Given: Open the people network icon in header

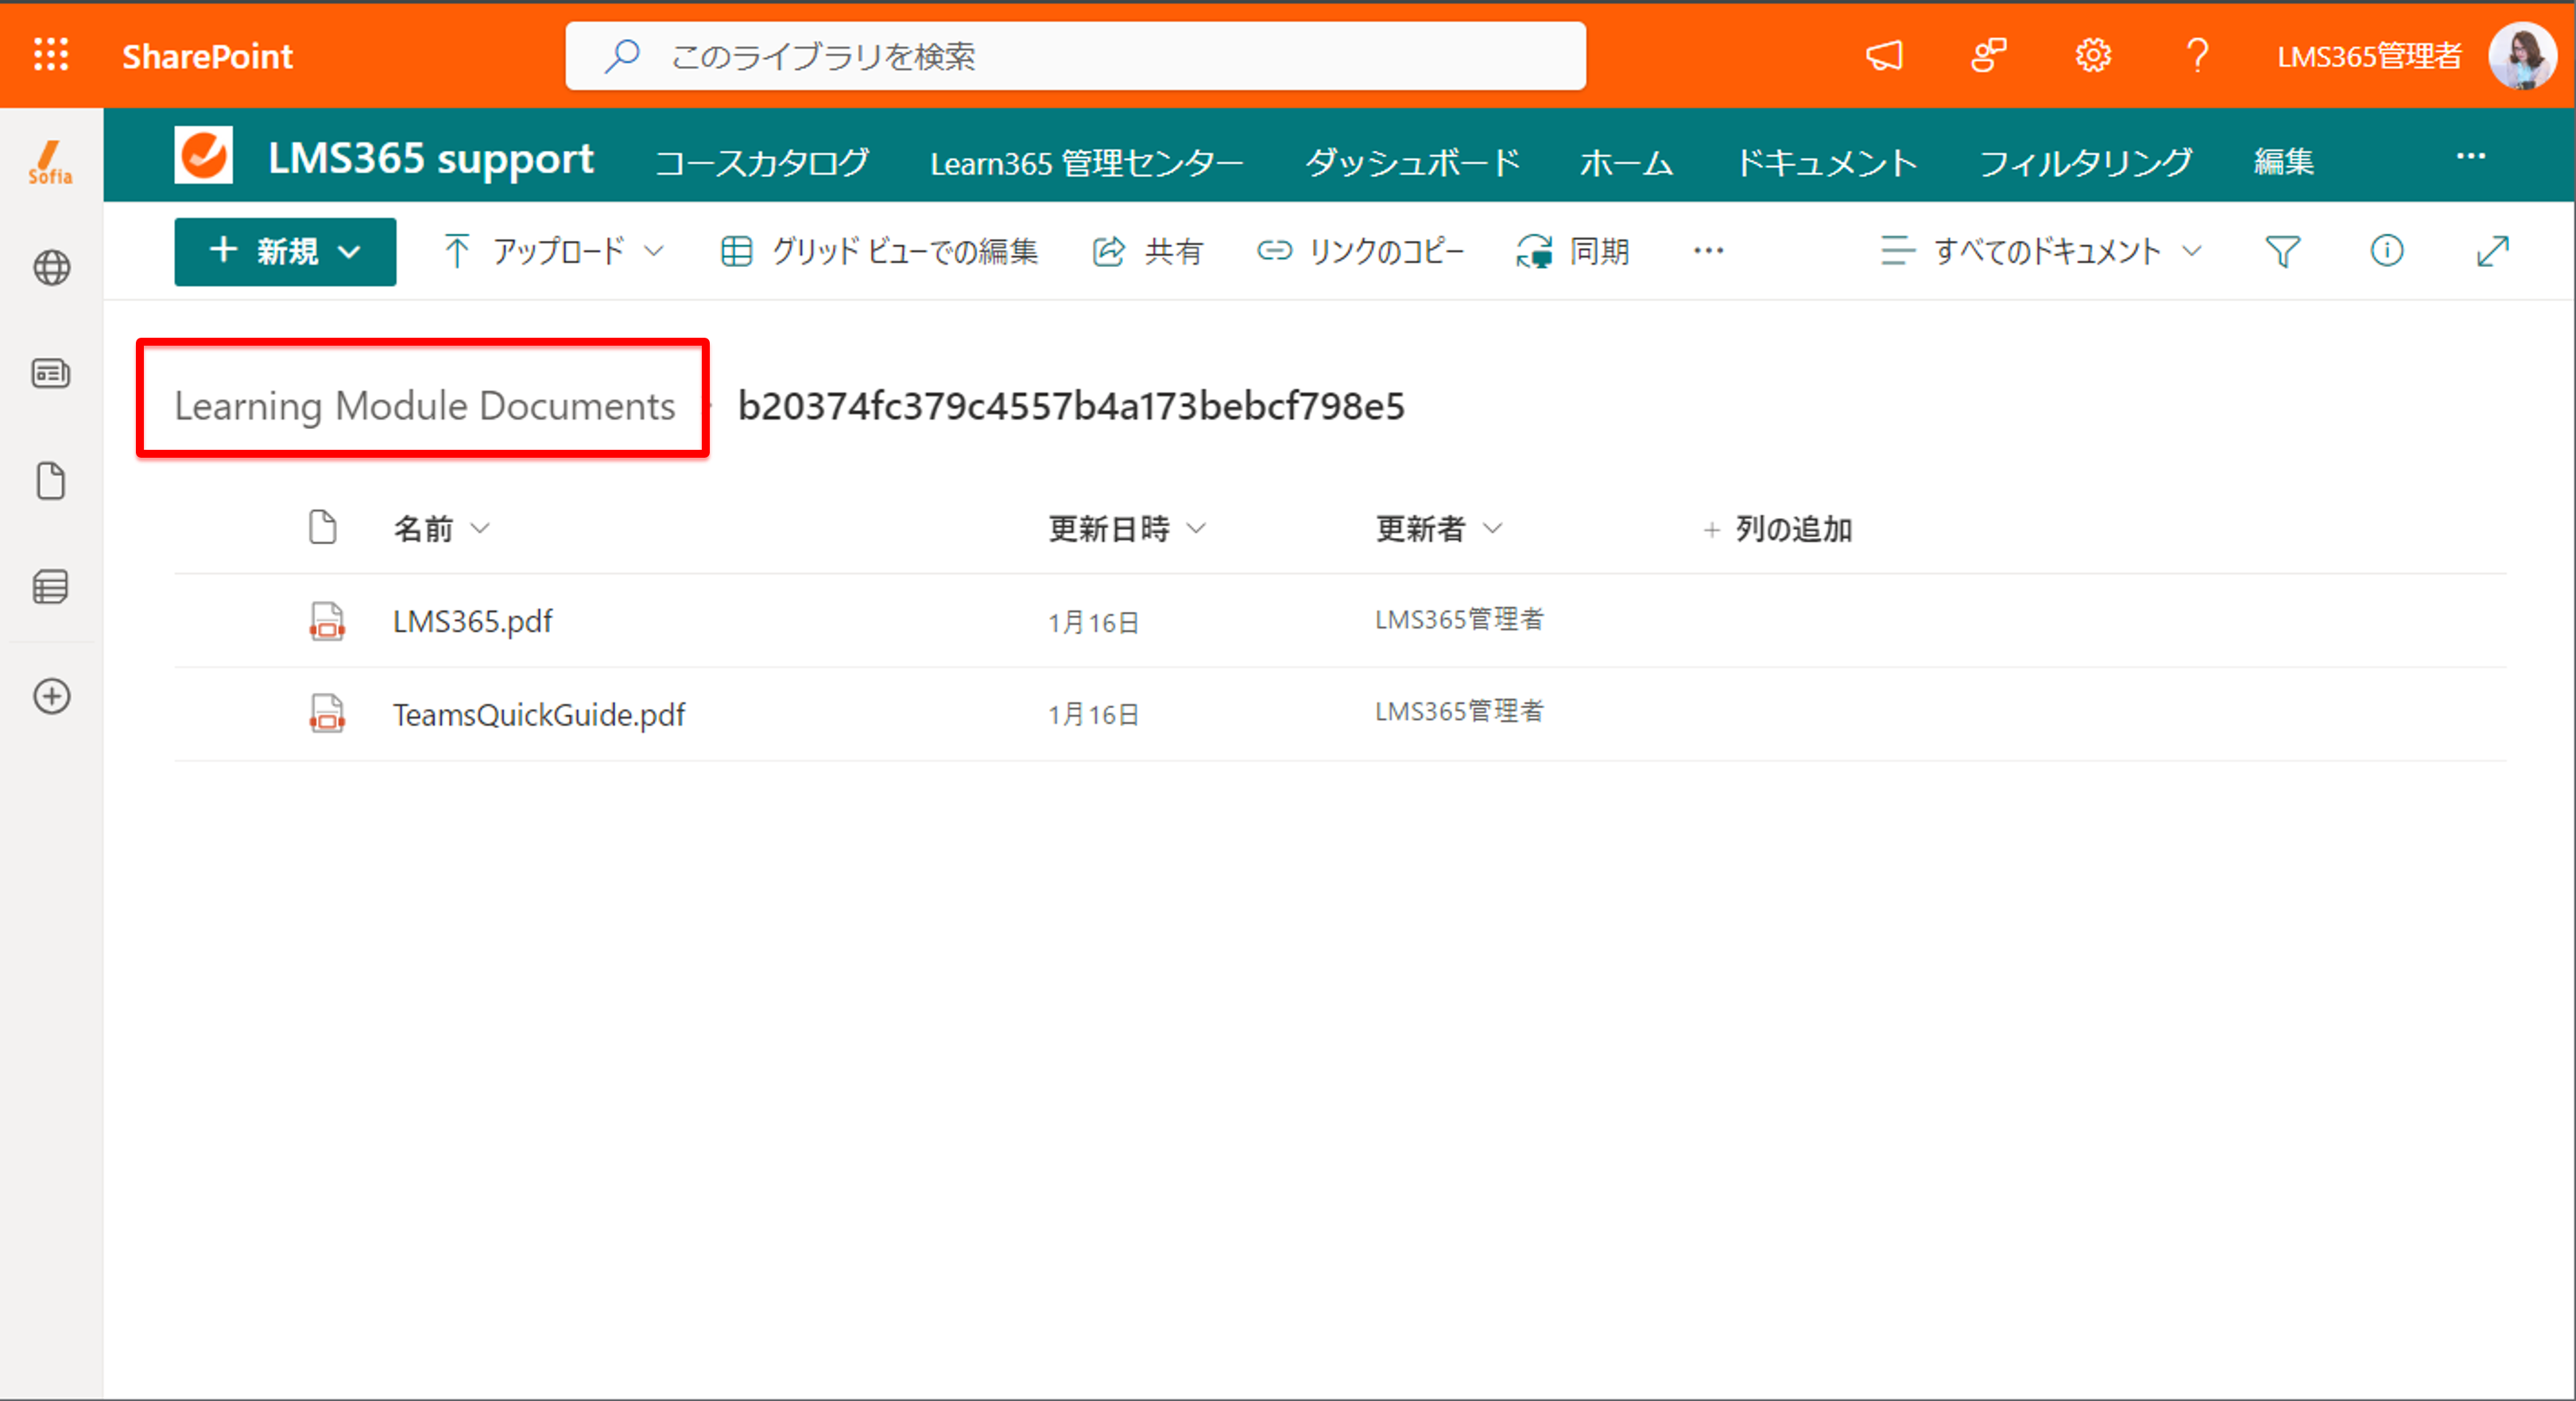Looking at the screenshot, I should tap(1988, 55).
